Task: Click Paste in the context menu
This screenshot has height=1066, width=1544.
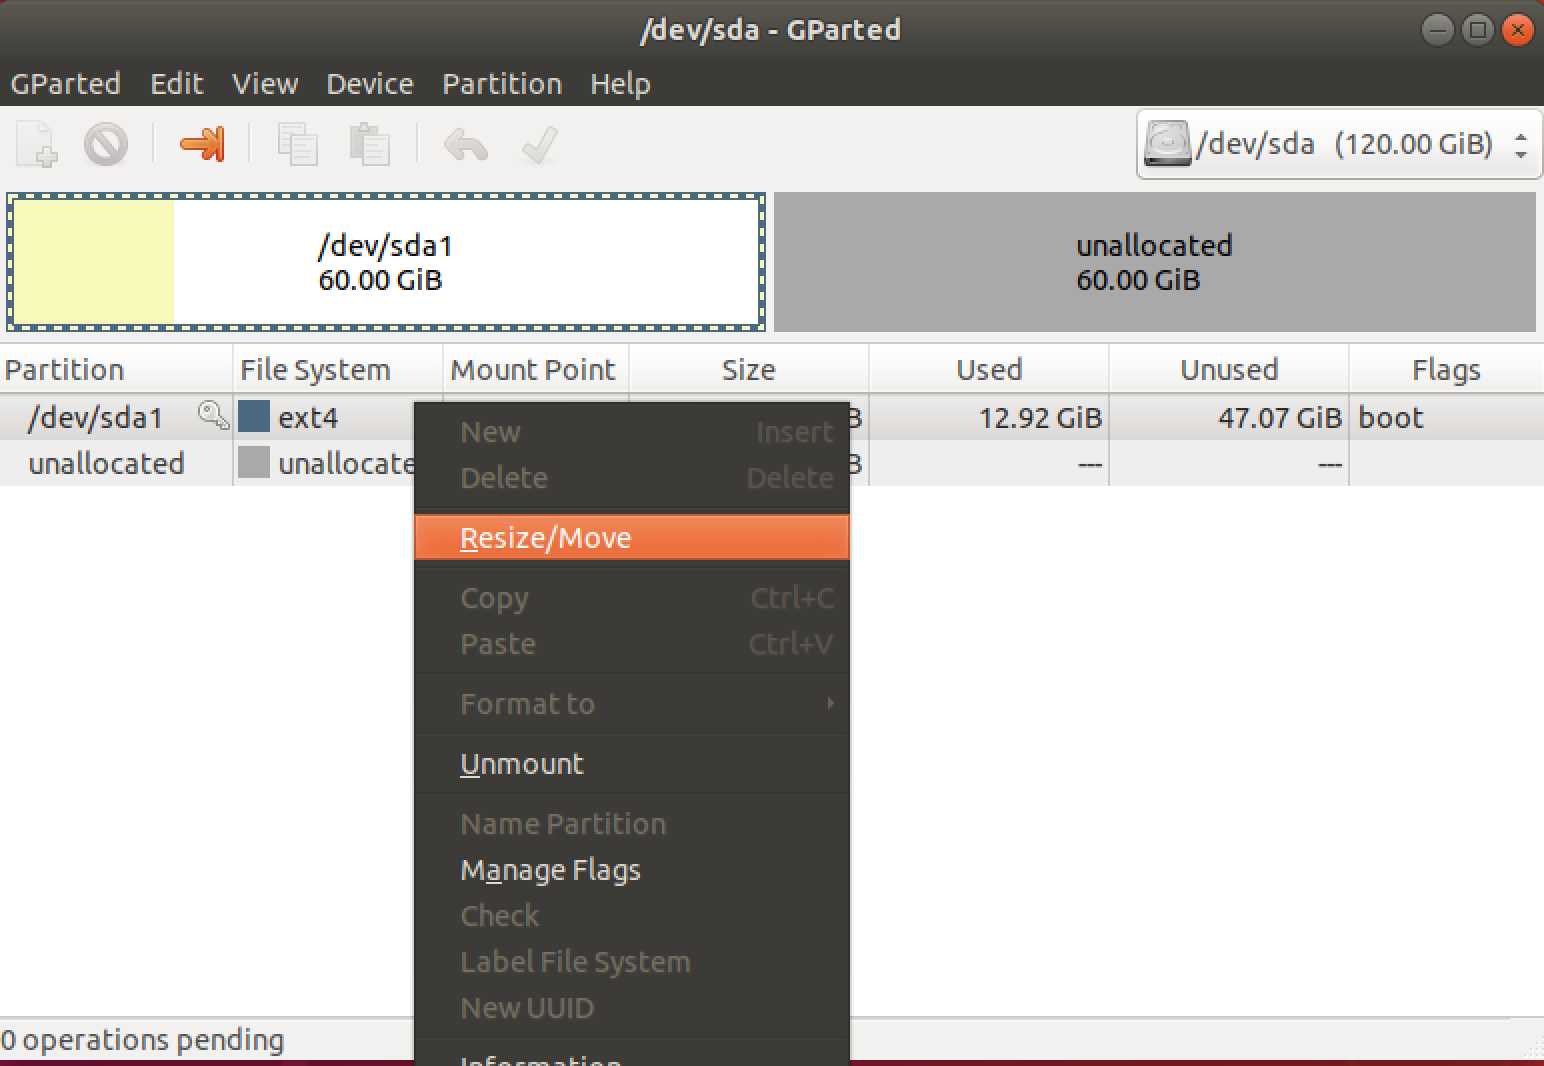Action: 632,644
